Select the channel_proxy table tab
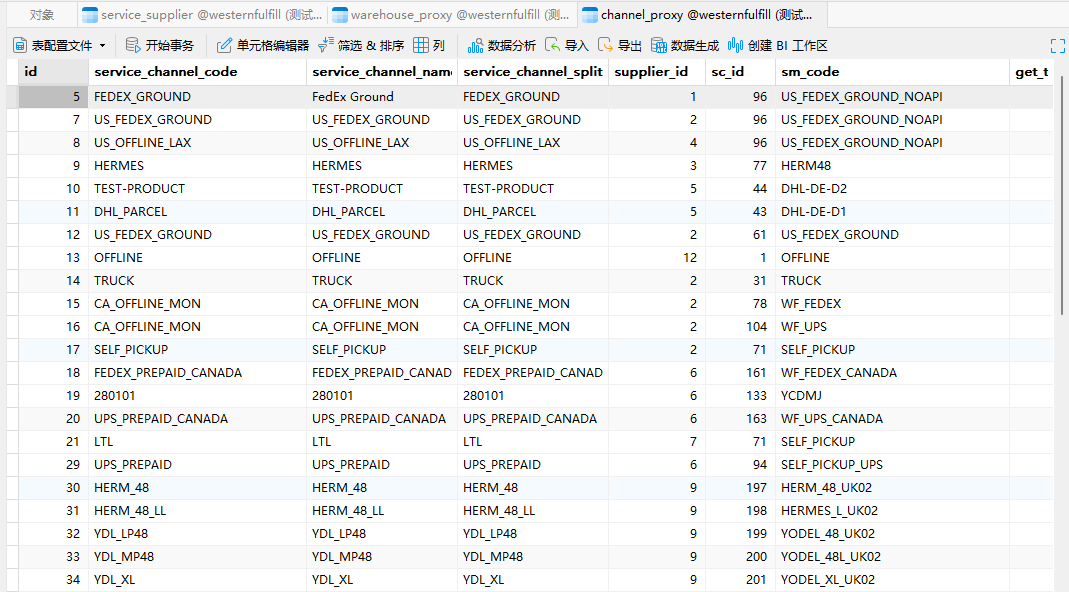Image resolution: width=1069 pixels, height=592 pixels. coord(702,14)
